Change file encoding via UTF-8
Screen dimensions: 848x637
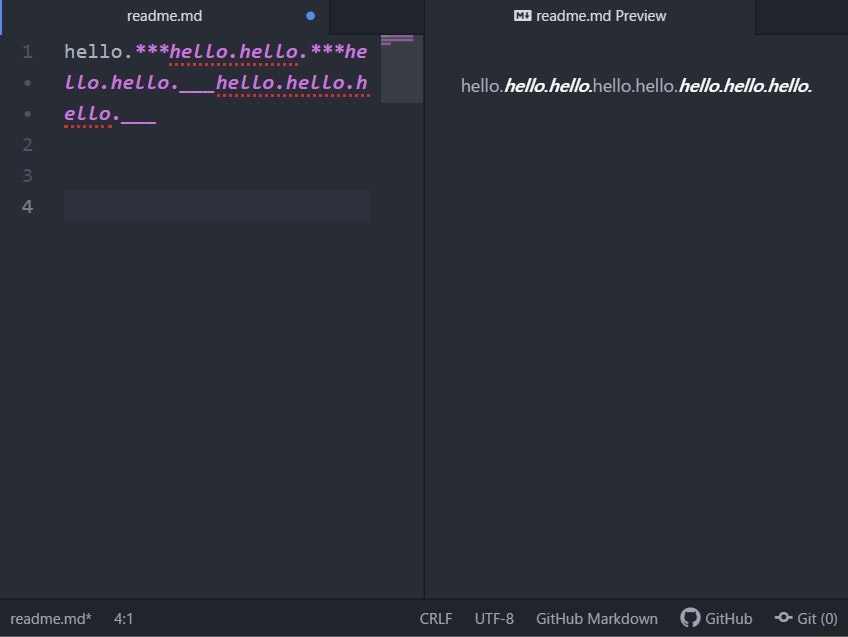pos(494,619)
